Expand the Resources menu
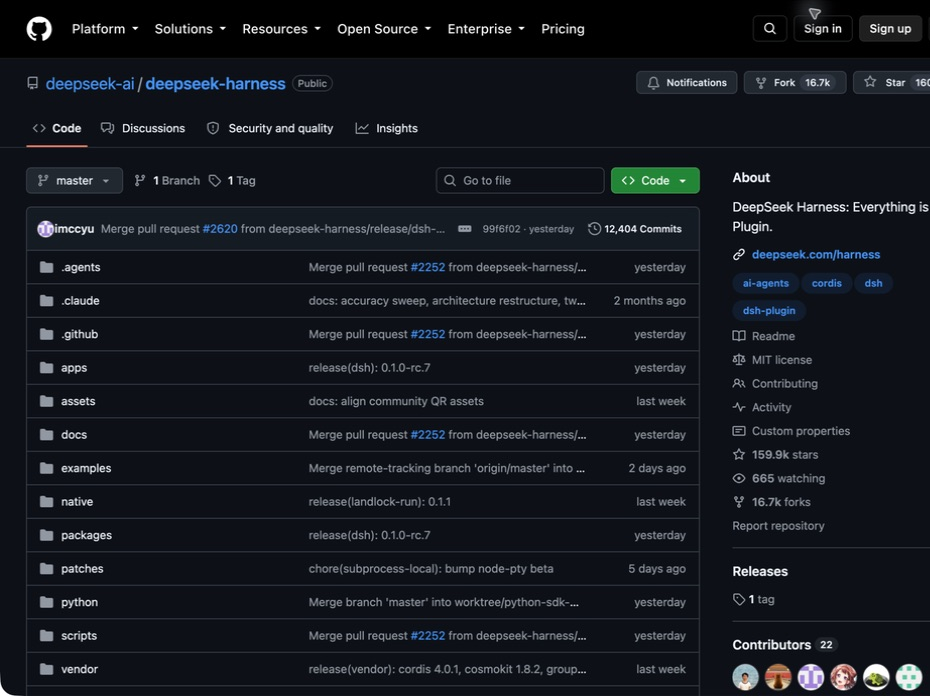Screen dimensions: 930x696 (x=282, y=29)
